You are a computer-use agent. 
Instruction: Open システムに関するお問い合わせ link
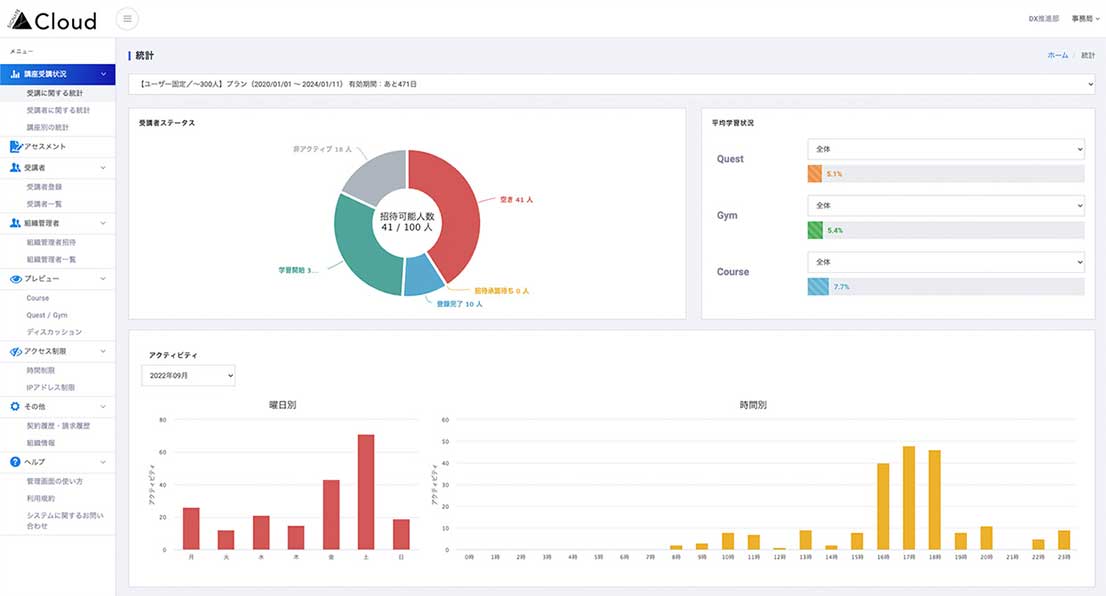[x=65, y=521]
